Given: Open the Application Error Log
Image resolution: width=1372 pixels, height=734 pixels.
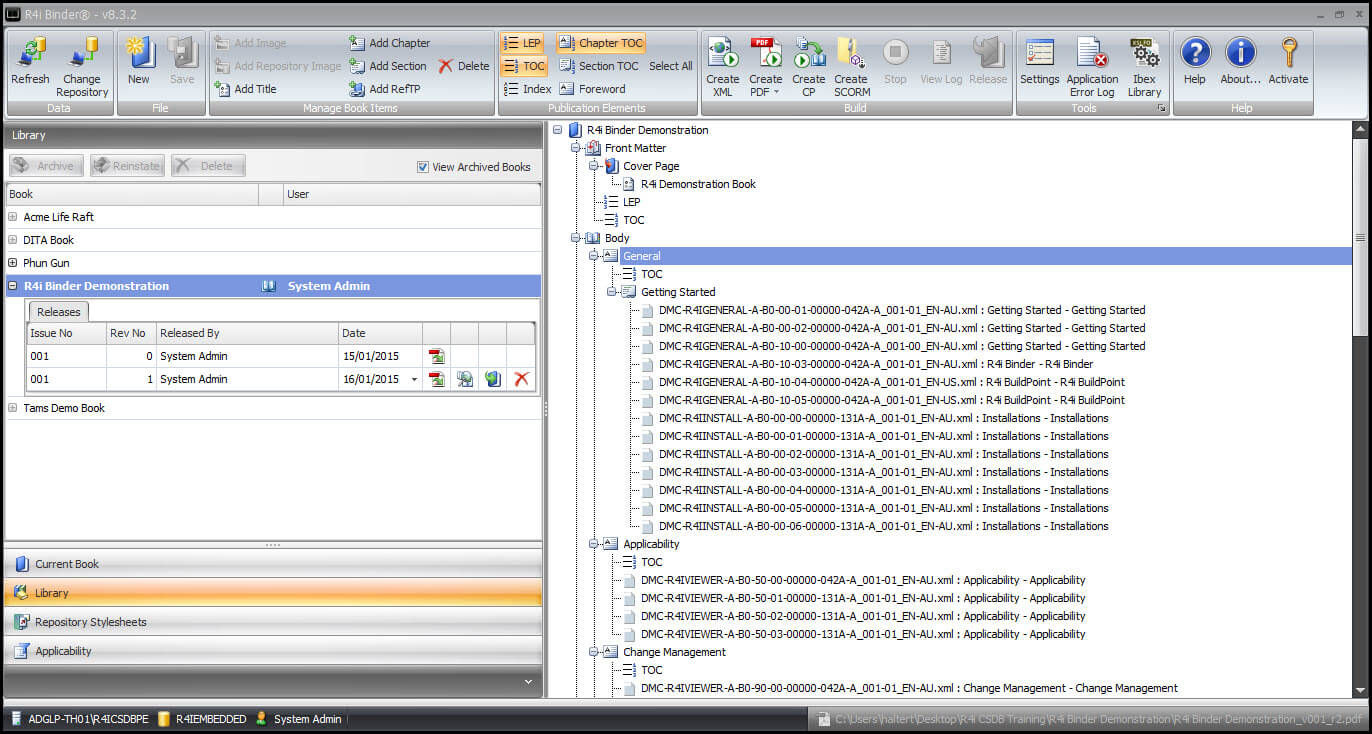Looking at the screenshot, I should (1092, 67).
